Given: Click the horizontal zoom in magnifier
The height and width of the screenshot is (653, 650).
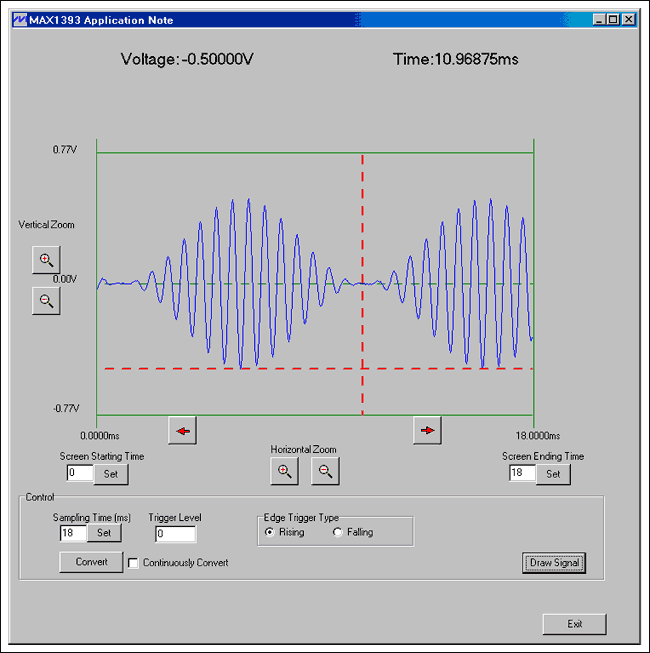Looking at the screenshot, I should tap(284, 471).
